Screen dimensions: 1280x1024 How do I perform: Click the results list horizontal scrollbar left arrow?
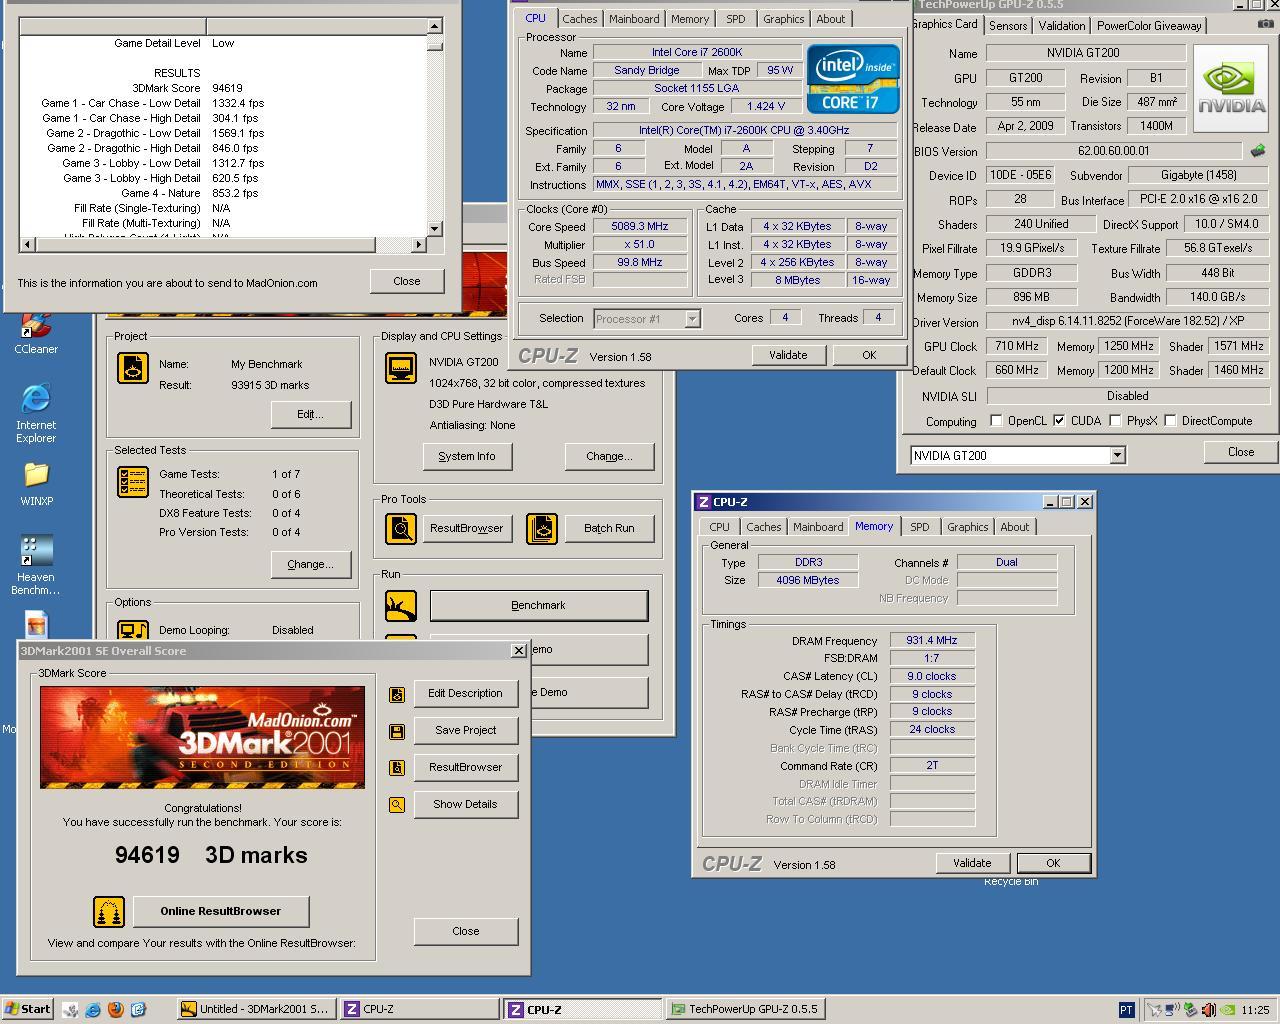coord(27,244)
